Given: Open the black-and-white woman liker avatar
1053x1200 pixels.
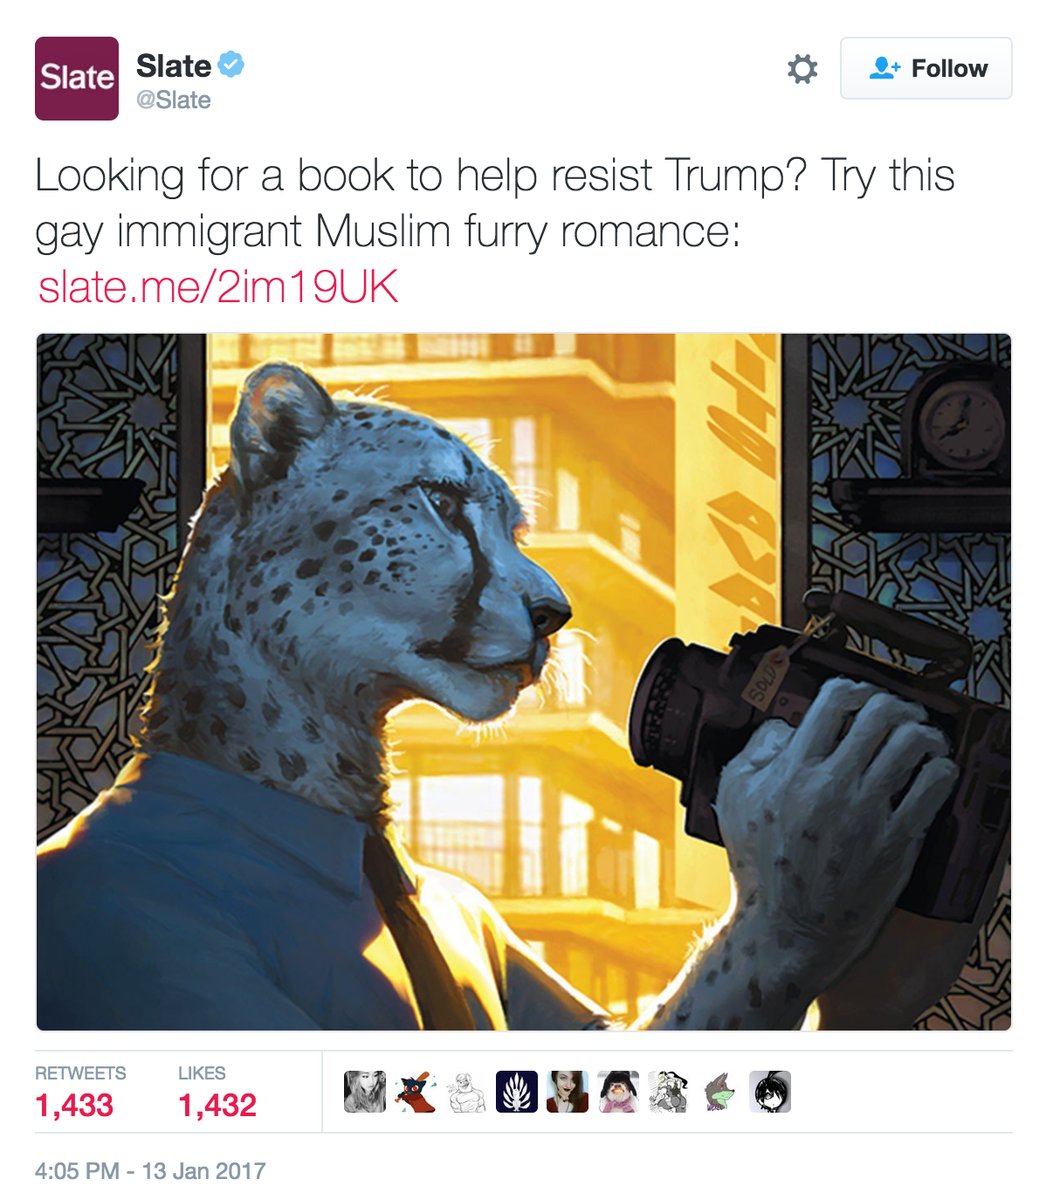Looking at the screenshot, I should pyautogui.click(x=364, y=1092).
